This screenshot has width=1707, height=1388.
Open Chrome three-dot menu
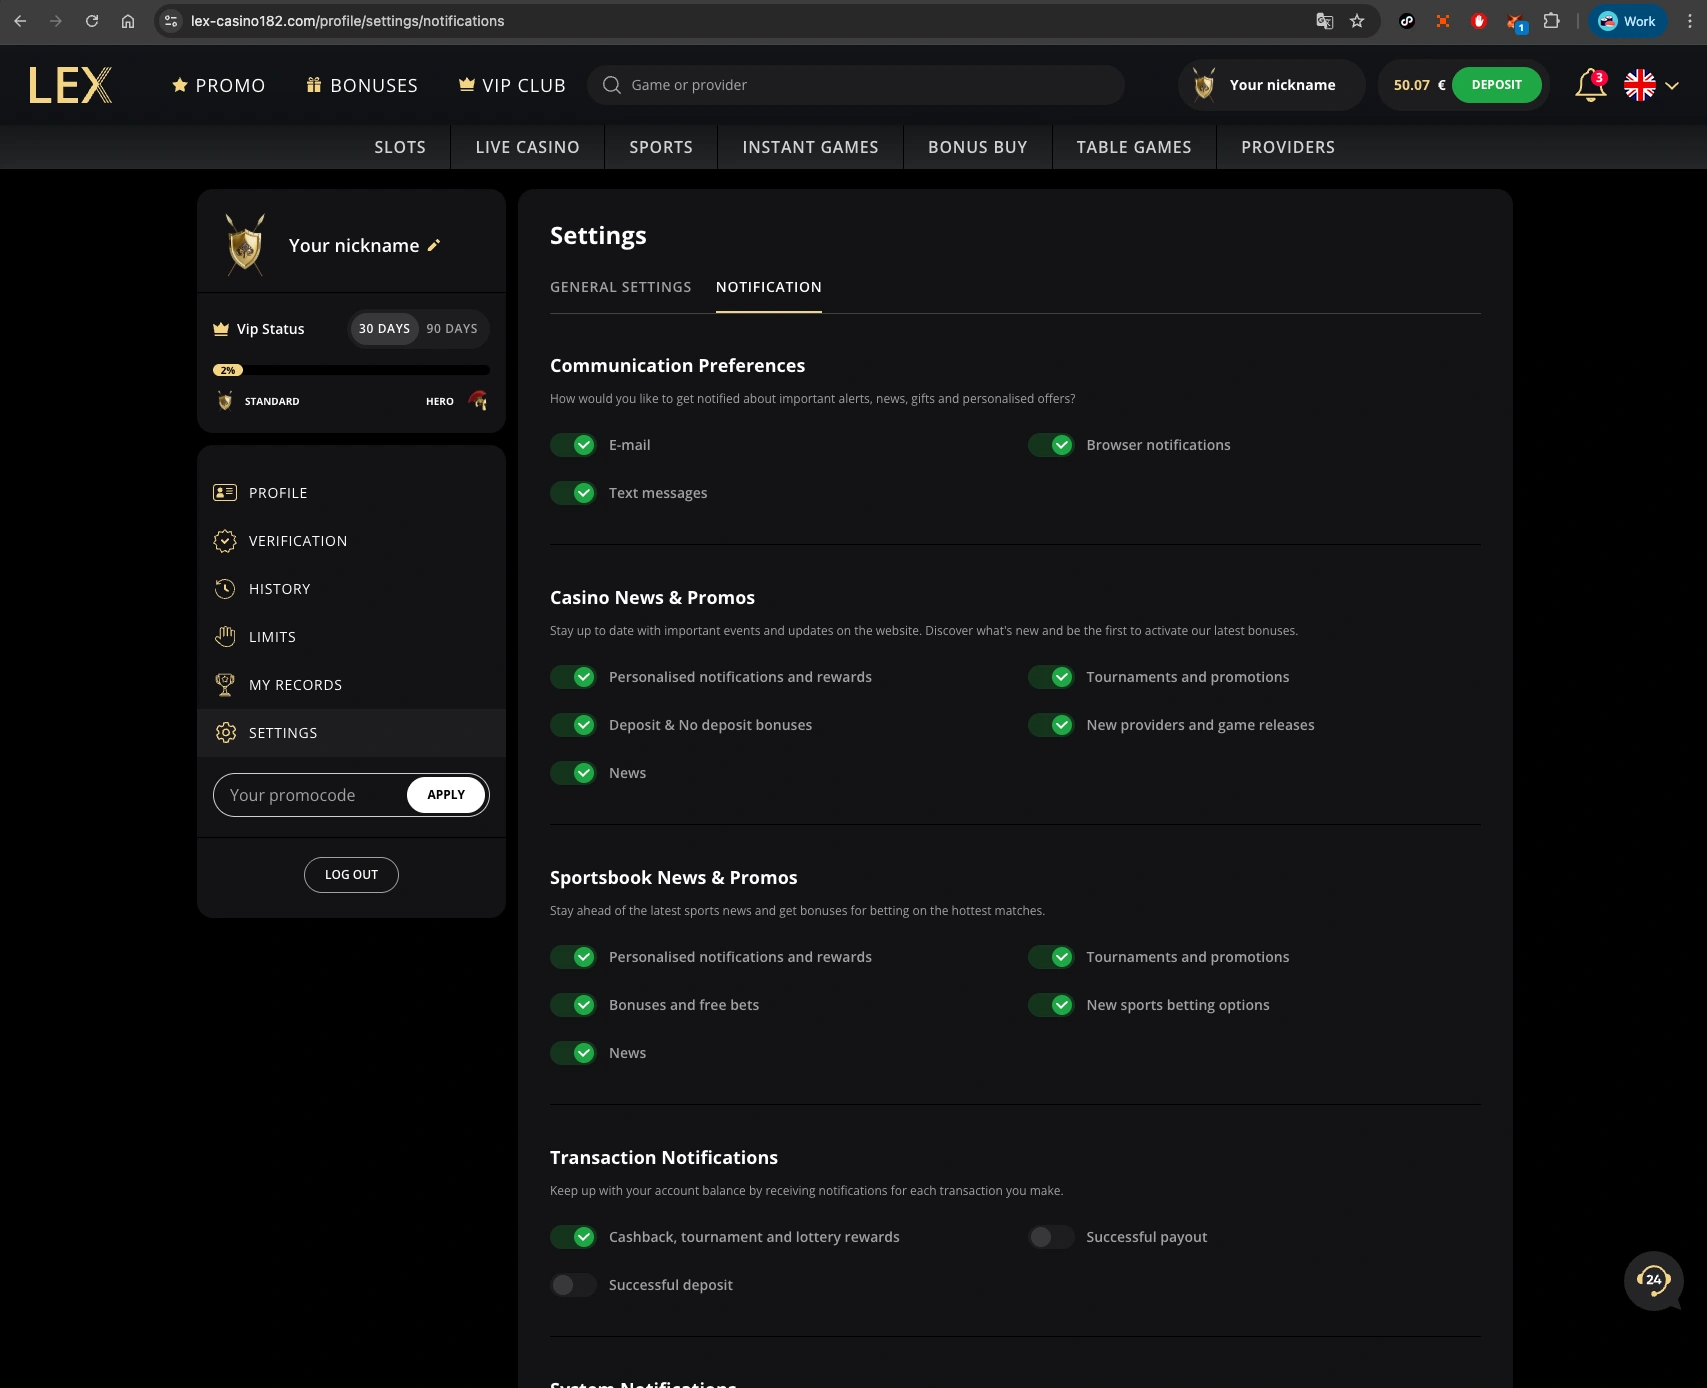coord(1690,21)
